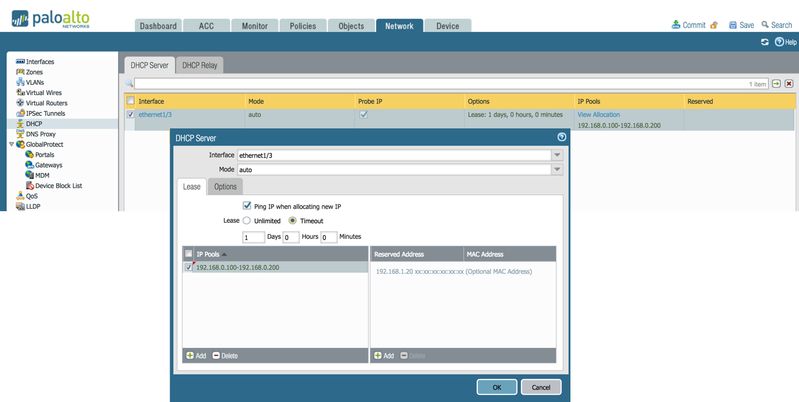Confirm the dialog with OK
Image resolution: width=799 pixels, height=402 pixels.
(x=497, y=387)
